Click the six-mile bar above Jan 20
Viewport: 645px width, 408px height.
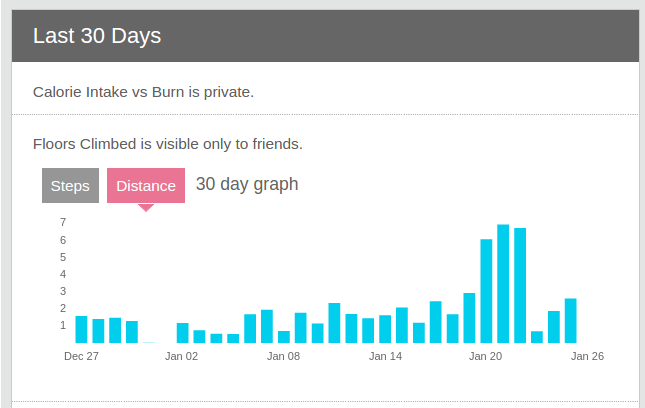tap(486, 291)
